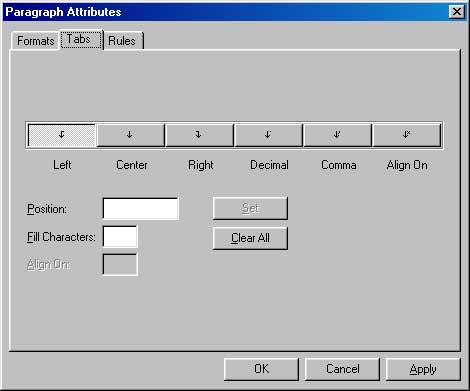Confirm with the OK button

[261, 369]
